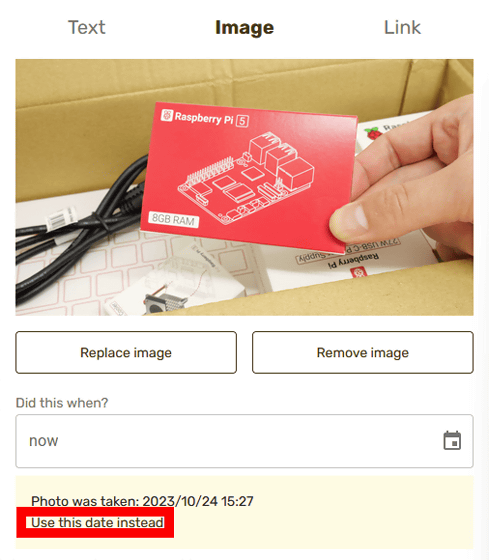This screenshot has height=560, width=489.
Task: Open the calendar date picker icon
Action: tap(452, 440)
